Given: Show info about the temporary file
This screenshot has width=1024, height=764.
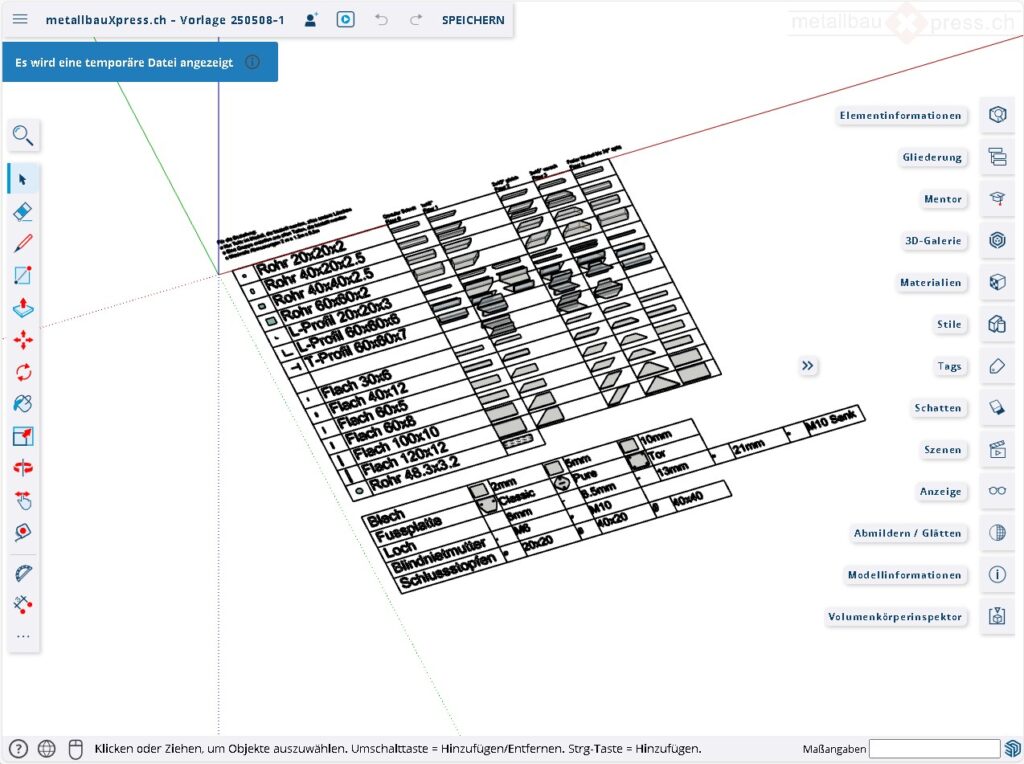Looking at the screenshot, I should click(252, 62).
